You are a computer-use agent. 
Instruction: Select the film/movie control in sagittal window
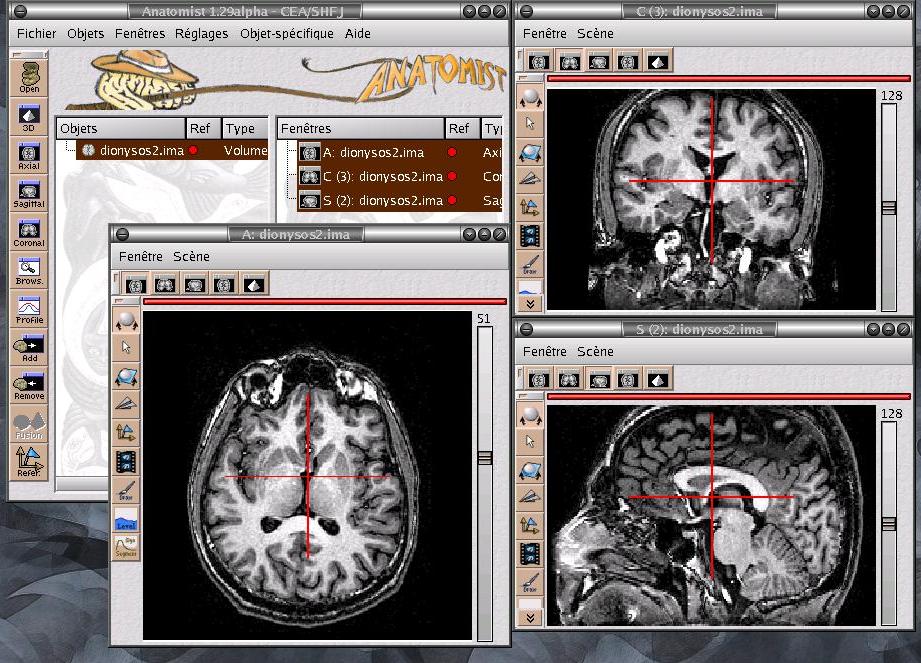point(530,553)
